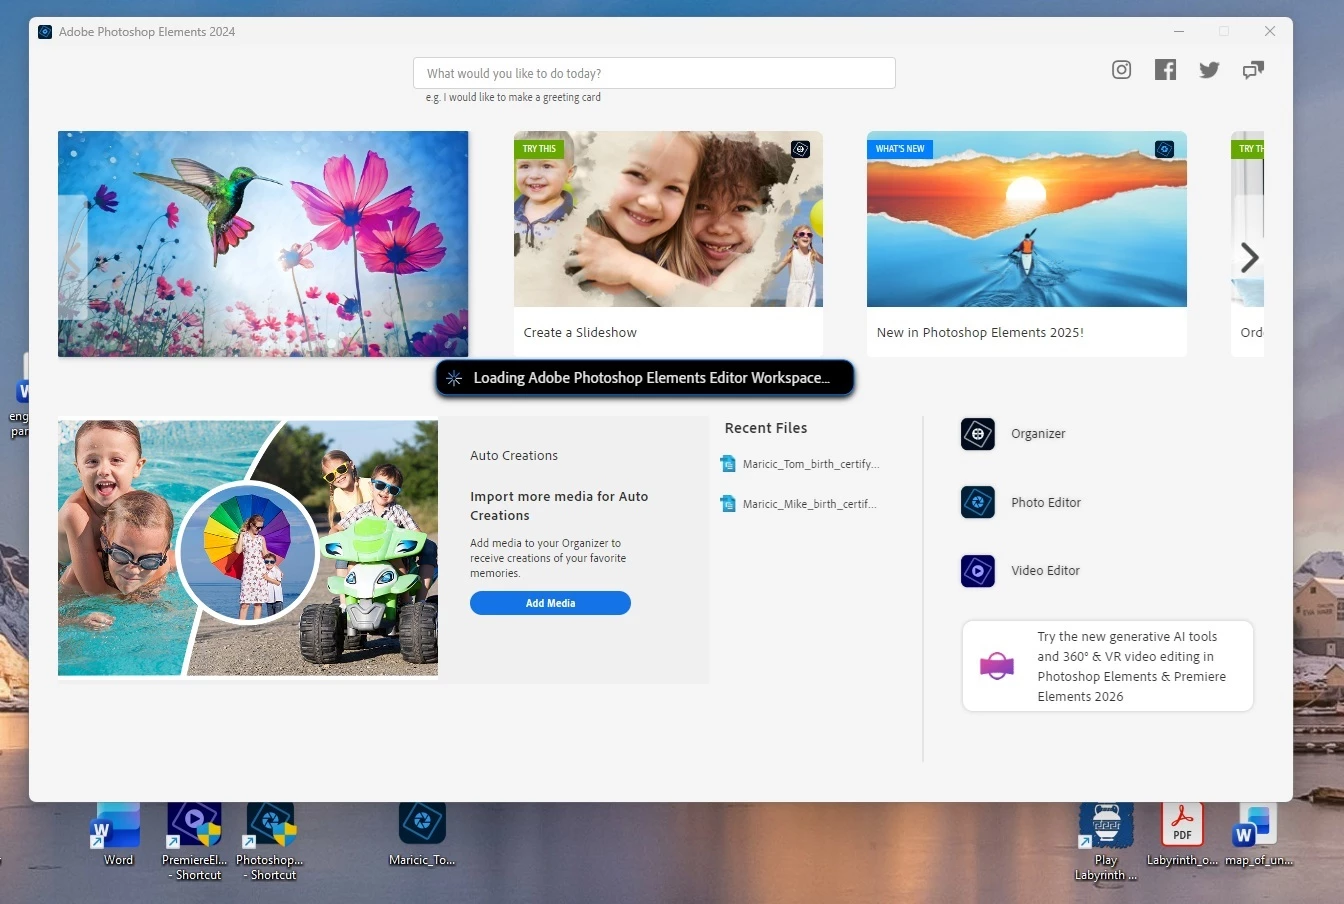
Task: Select the map_of_un... Word document on desktop
Action: point(1259,834)
